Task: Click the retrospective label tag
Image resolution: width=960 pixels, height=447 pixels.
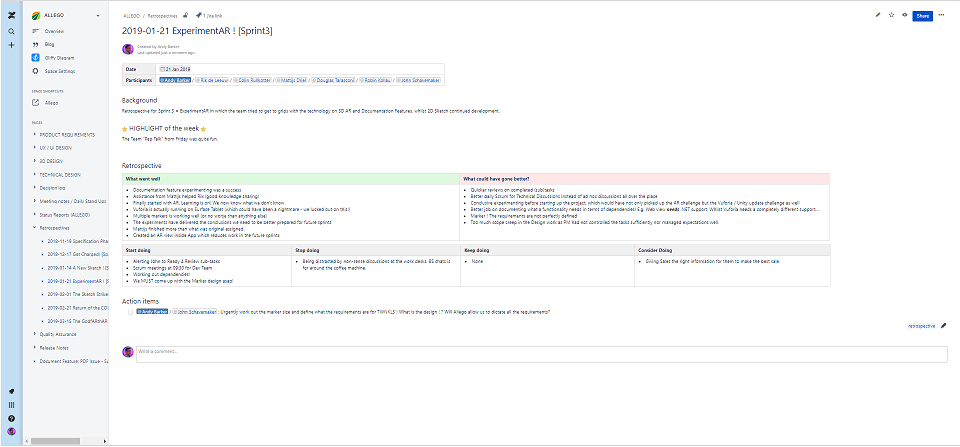Action: coord(921,326)
